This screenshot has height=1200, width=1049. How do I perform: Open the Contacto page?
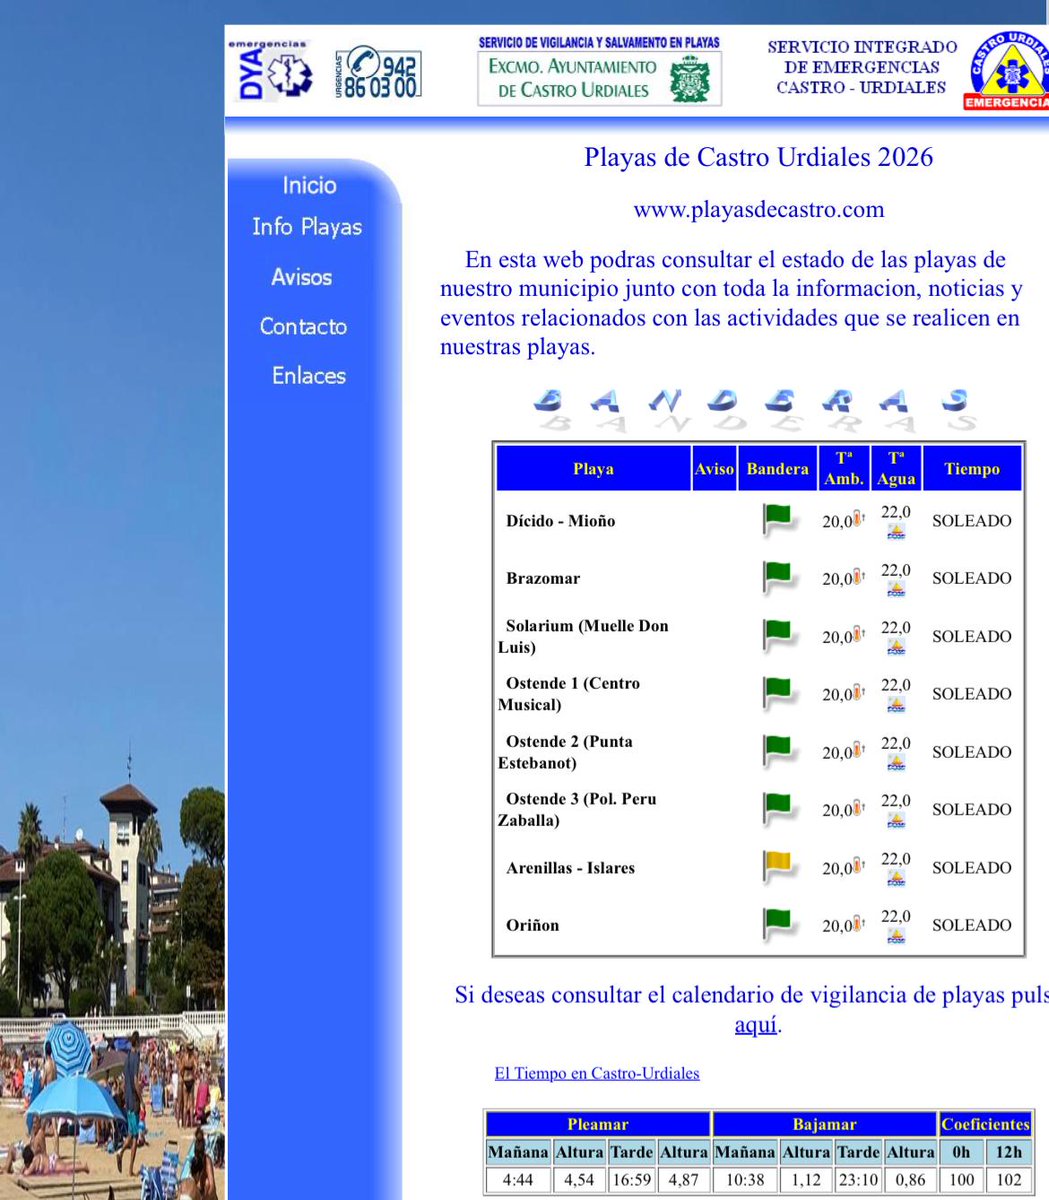point(303,326)
